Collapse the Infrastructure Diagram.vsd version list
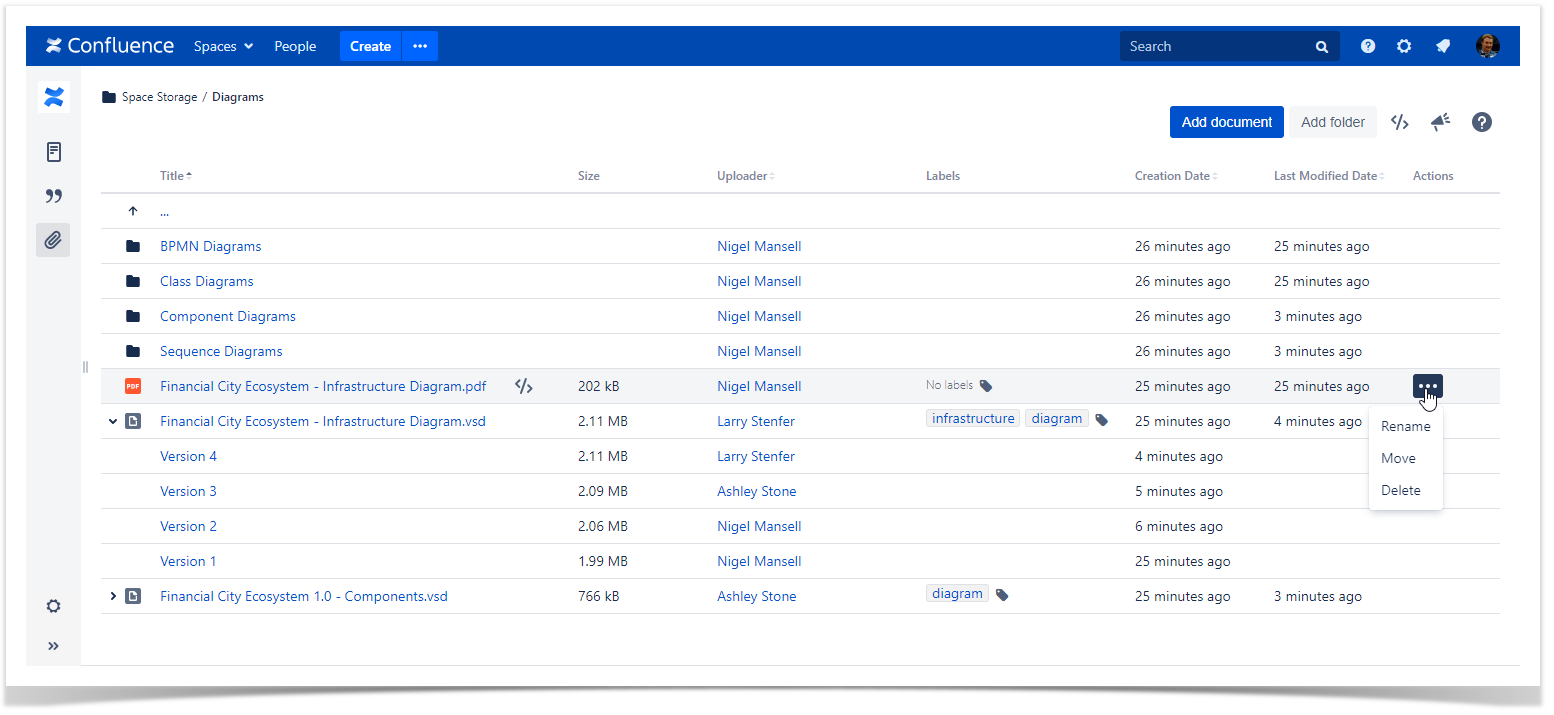This screenshot has height=715, width=1554. point(112,421)
